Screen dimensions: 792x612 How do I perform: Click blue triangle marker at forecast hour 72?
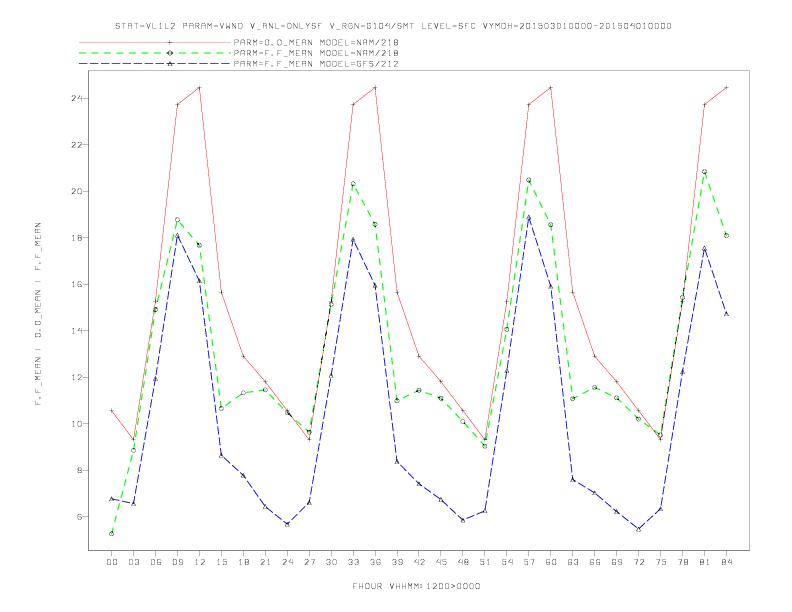tap(638, 529)
